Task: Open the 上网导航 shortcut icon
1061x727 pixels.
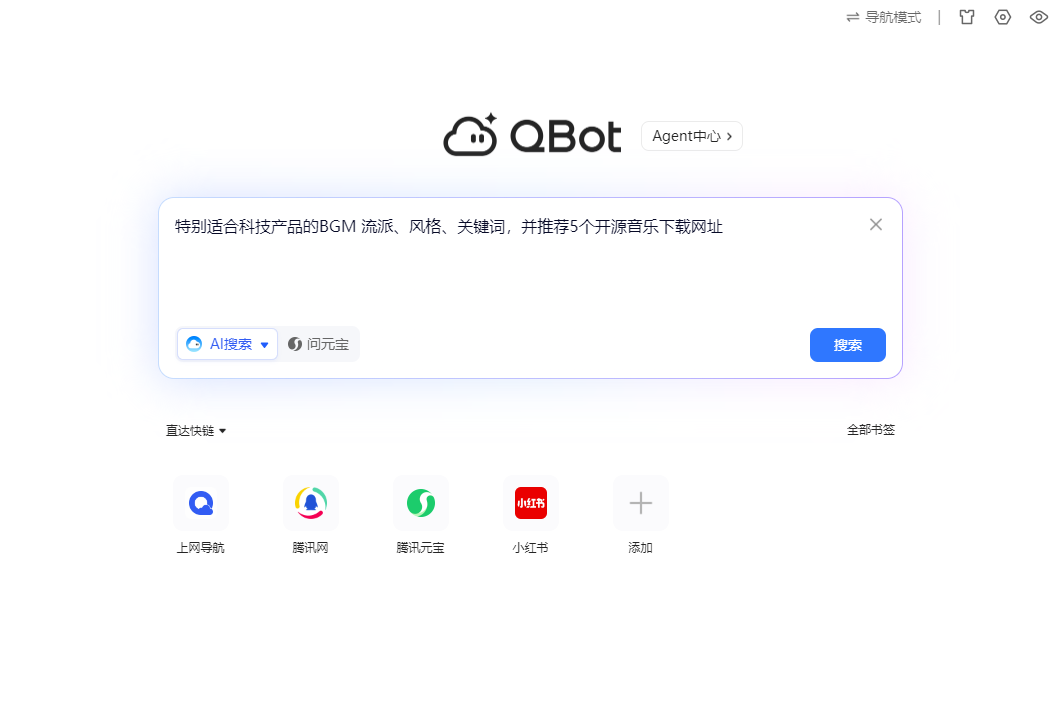Action: 201,503
